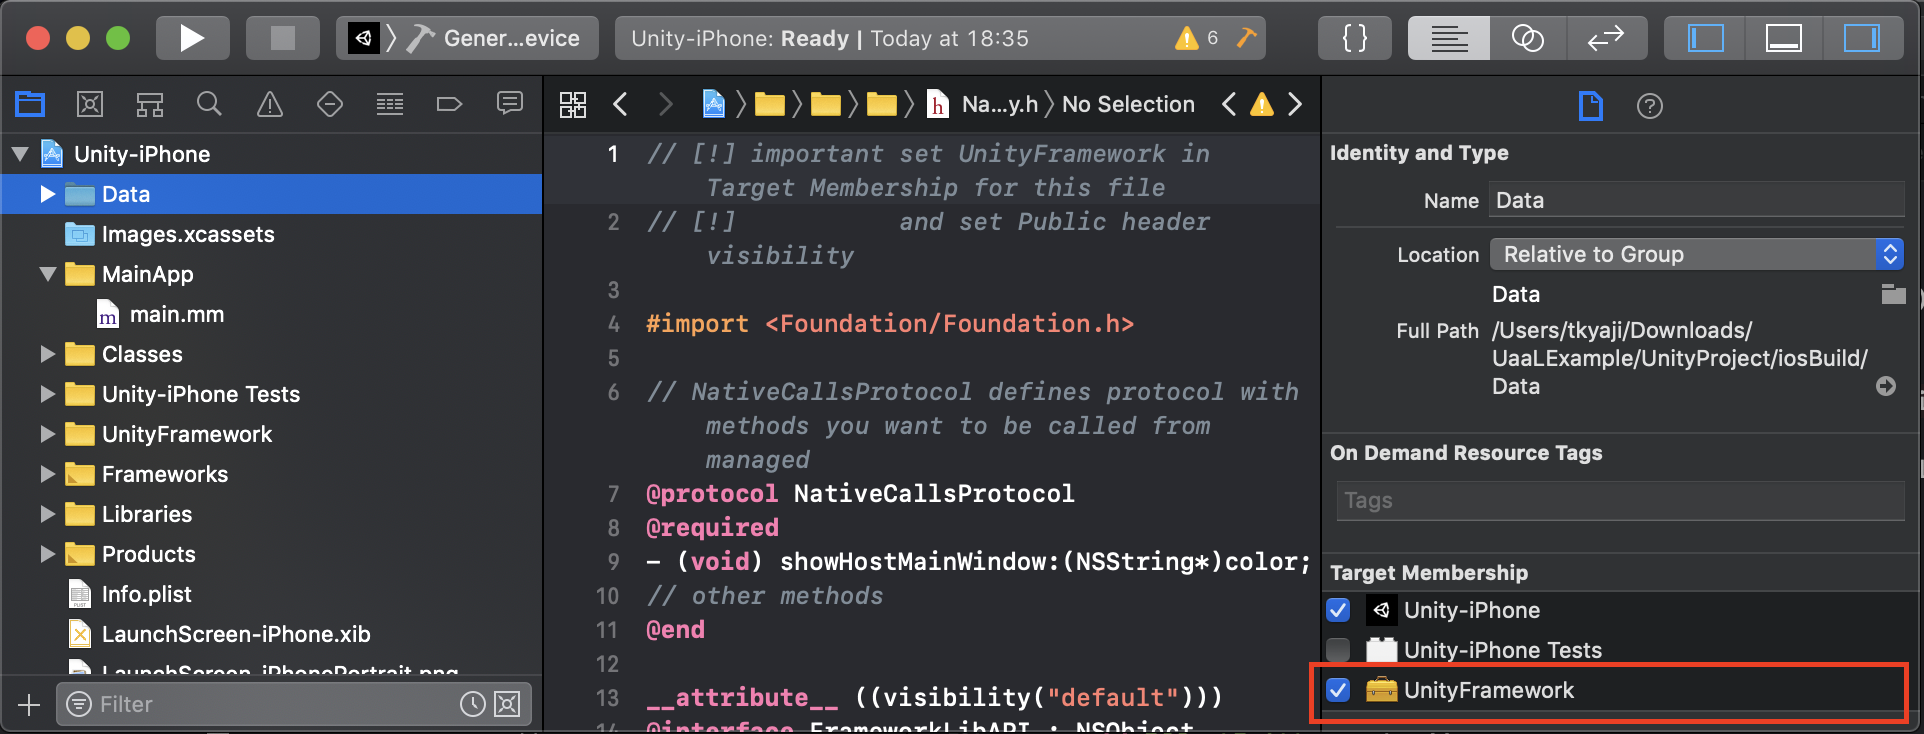Uncheck UnityFramework target membership
The width and height of the screenshot is (1924, 734).
tap(1338, 690)
